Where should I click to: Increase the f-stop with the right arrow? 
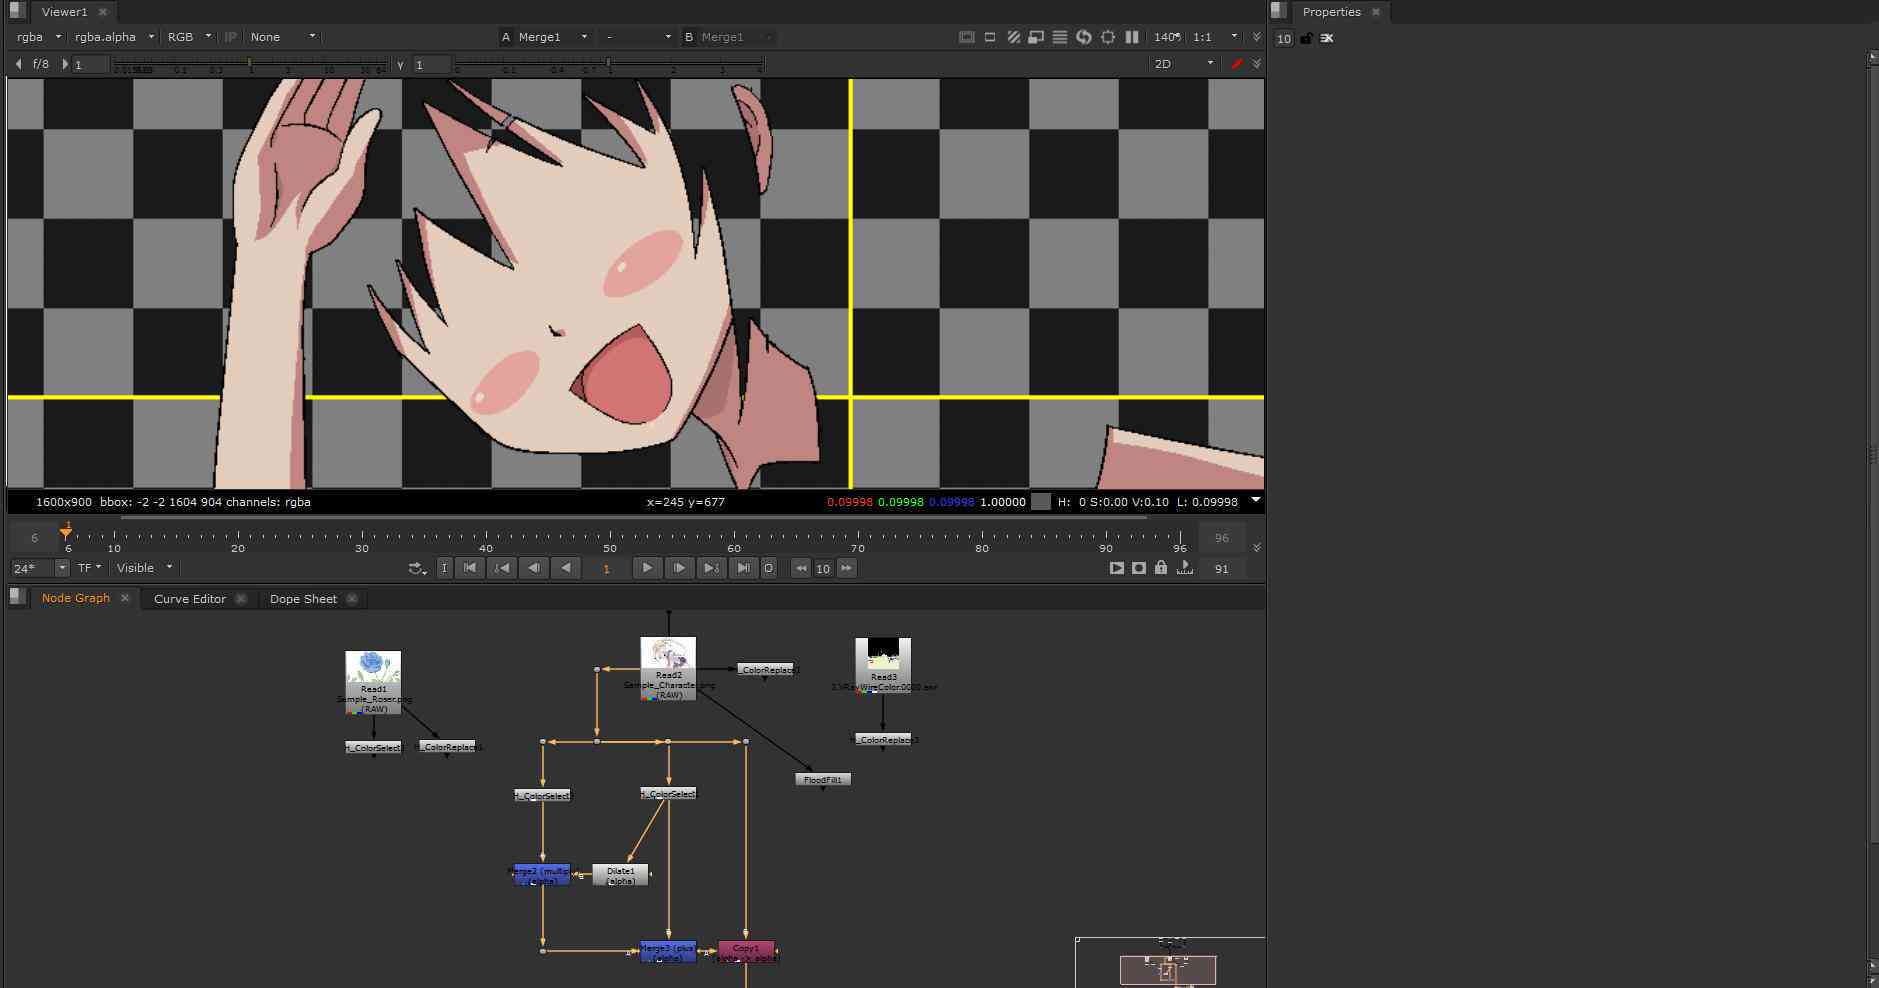[x=65, y=64]
